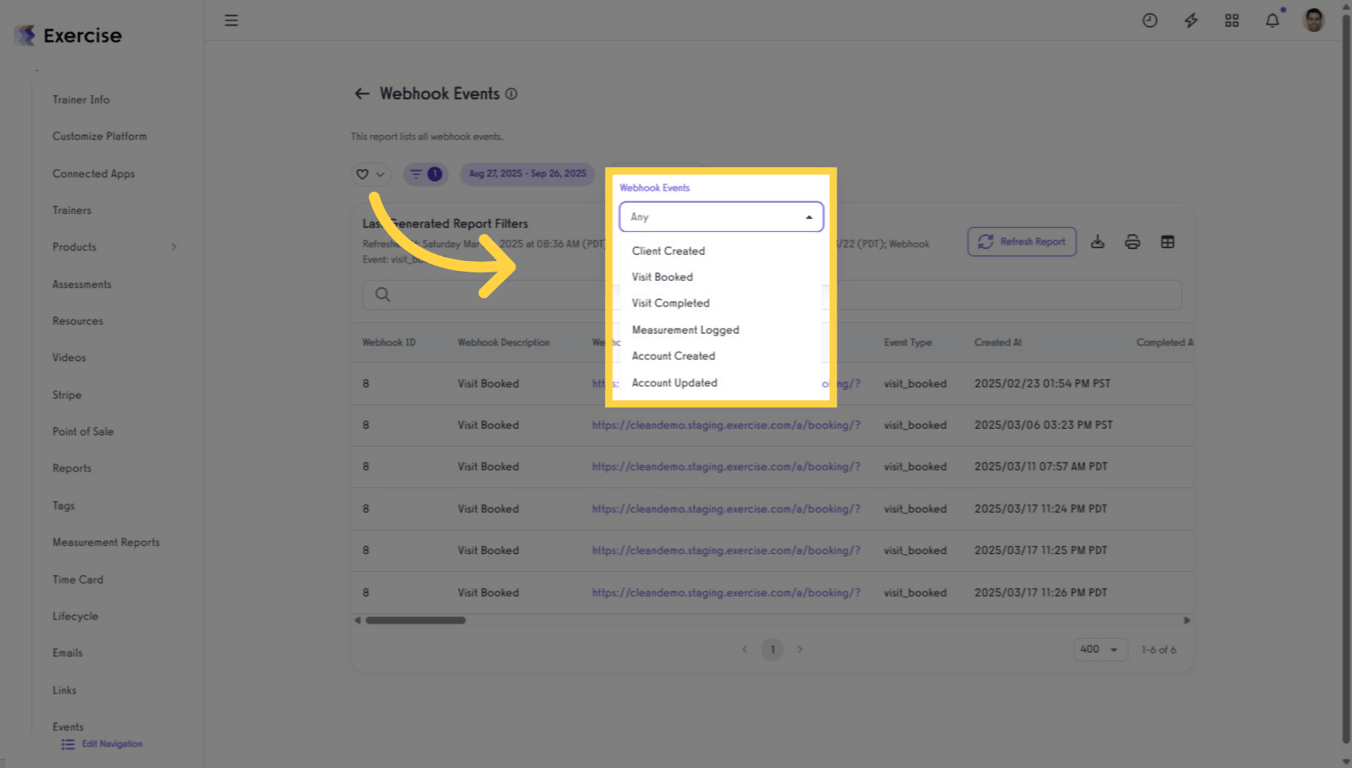Click the apps grid icon in top bar
The width and height of the screenshot is (1352, 768).
(1231, 20)
